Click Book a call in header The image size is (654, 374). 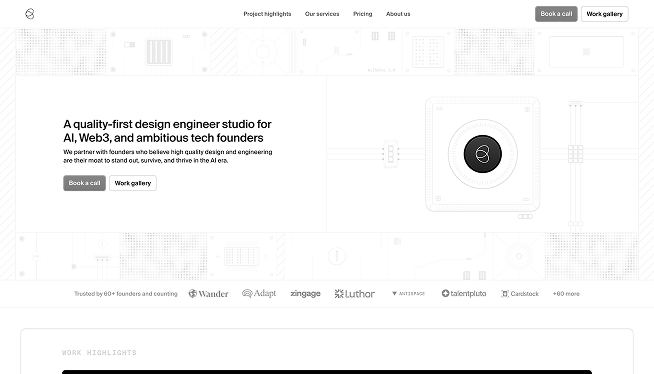click(x=556, y=14)
